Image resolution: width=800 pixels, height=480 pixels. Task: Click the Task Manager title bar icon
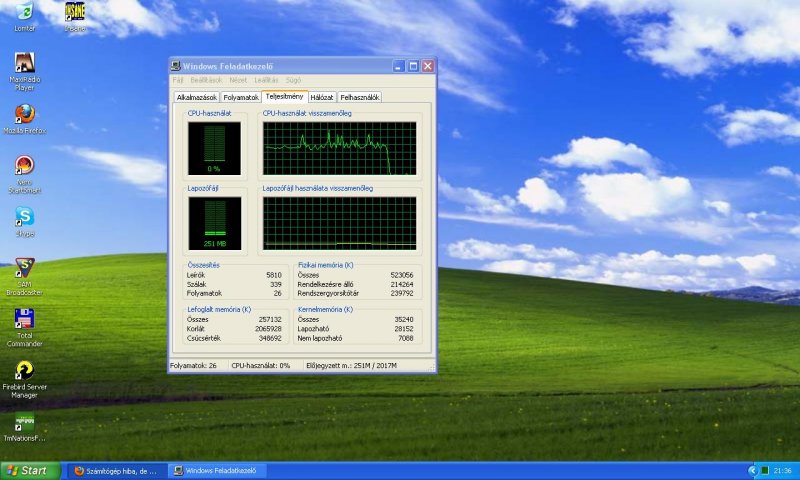[x=176, y=66]
